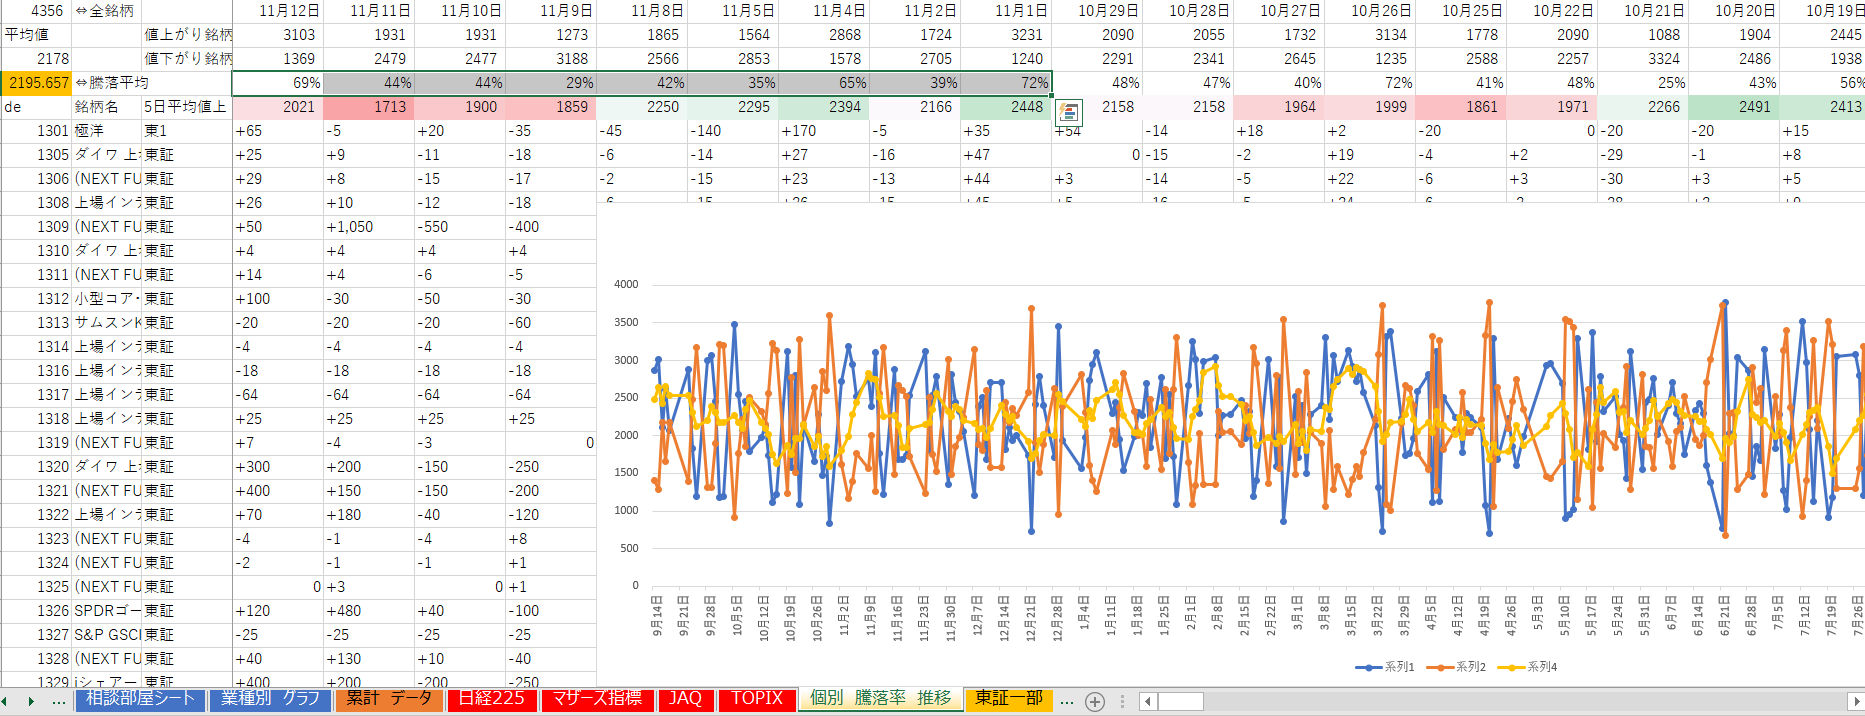Click the 系列1 legend entry in chart

click(x=1385, y=667)
